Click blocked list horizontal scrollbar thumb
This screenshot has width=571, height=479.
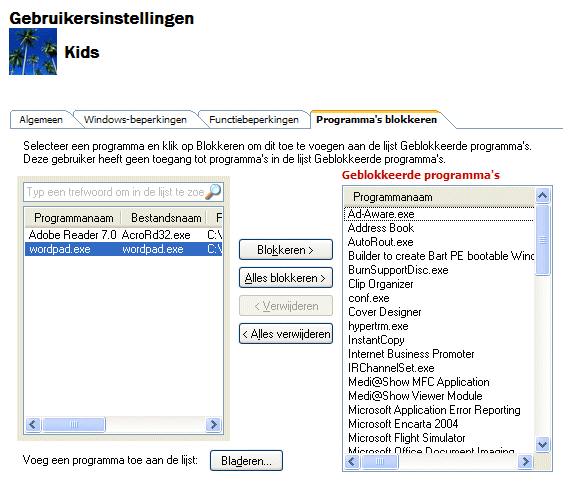[x=379, y=462]
